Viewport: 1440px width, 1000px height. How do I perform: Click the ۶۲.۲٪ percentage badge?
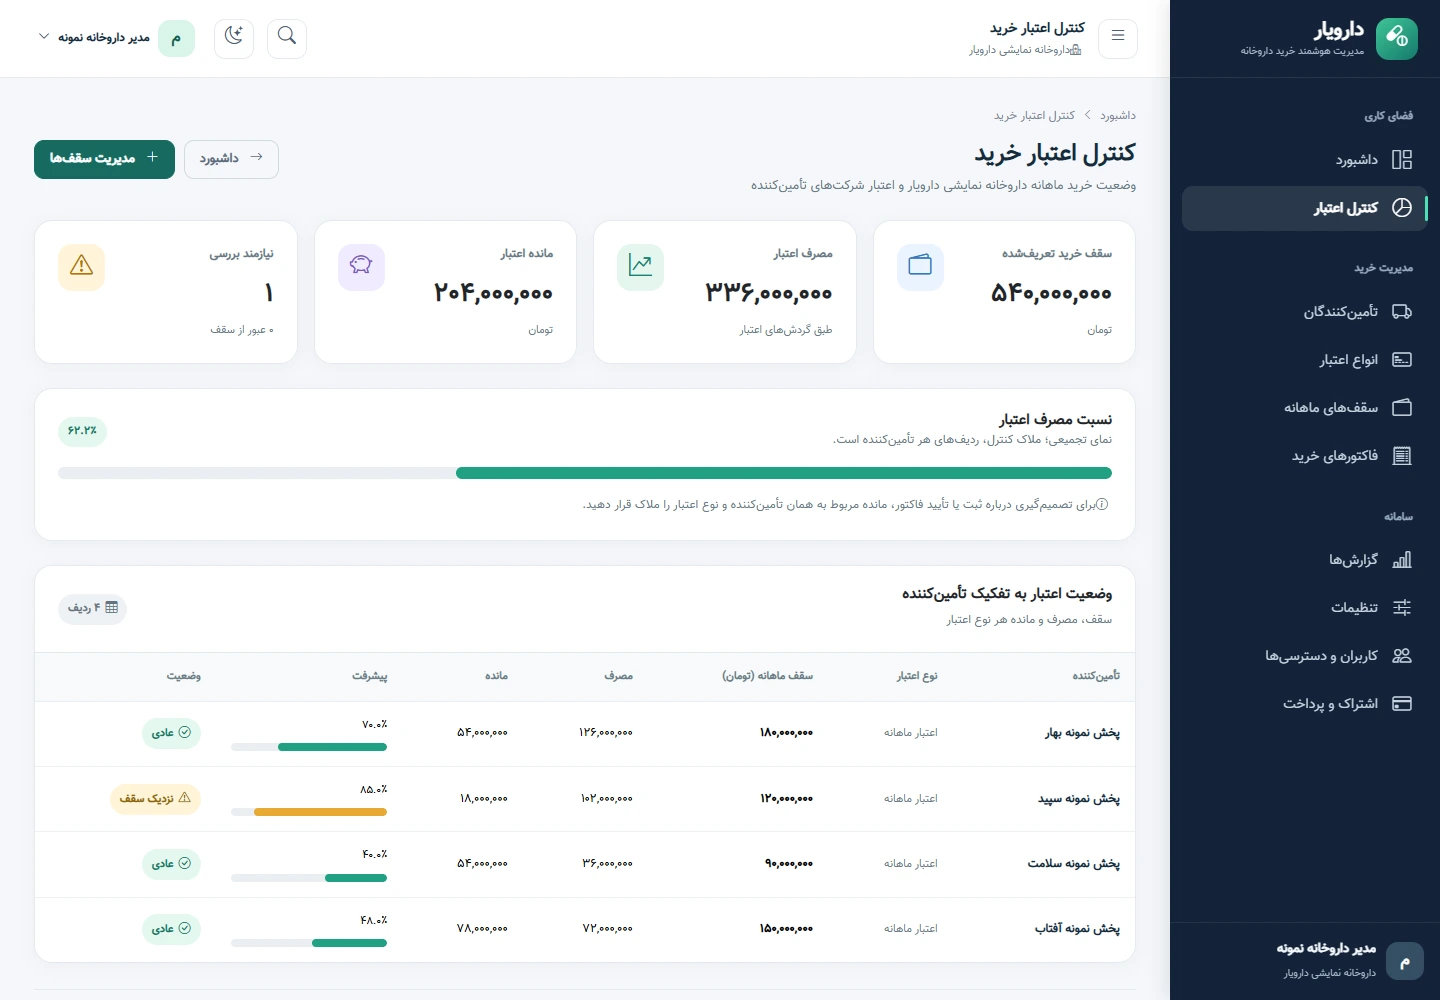pos(82,431)
